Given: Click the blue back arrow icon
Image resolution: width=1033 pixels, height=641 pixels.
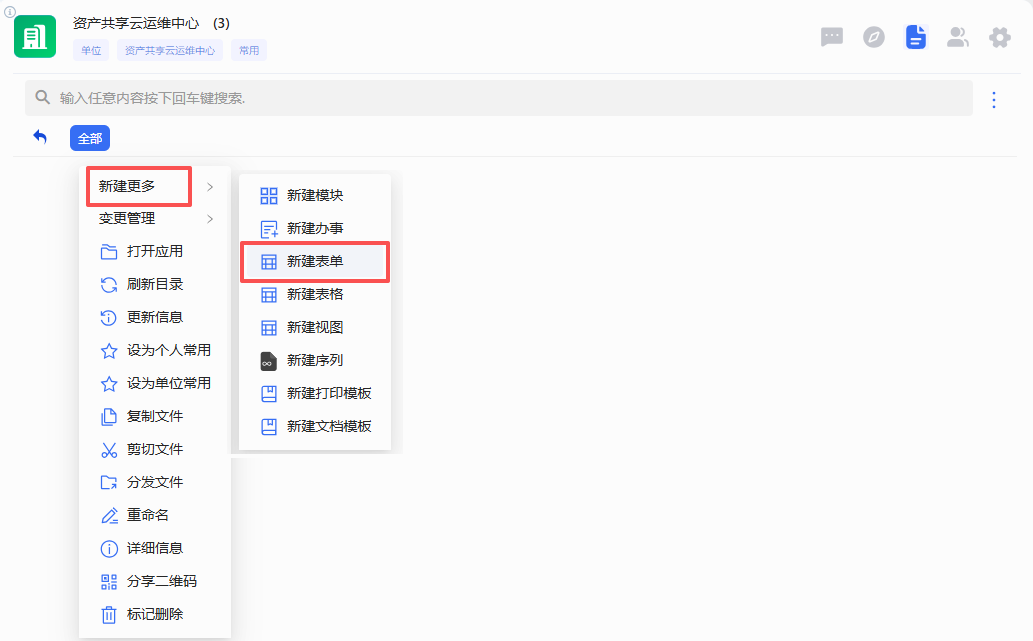Looking at the screenshot, I should point(40,137).
